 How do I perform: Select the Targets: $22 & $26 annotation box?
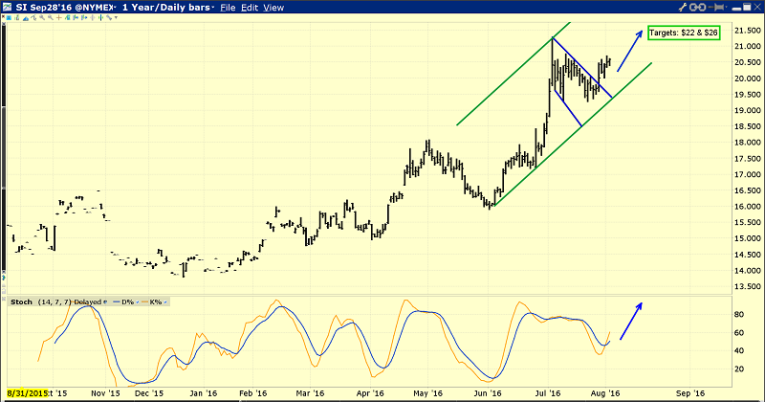tap(684, 32)
